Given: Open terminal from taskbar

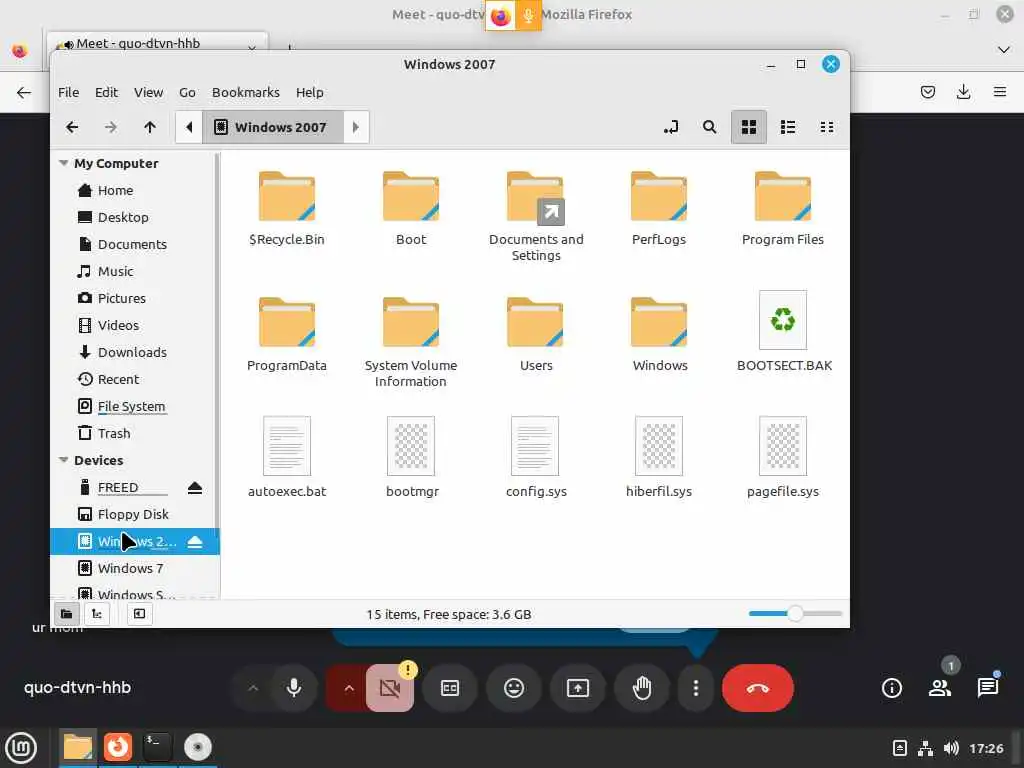Looking at the screenshot, I should 157,747.
